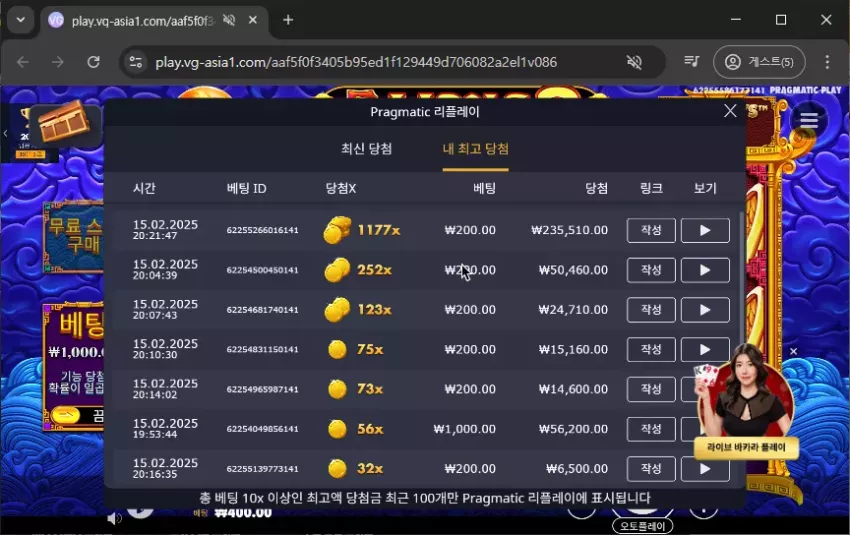Switch to 최신 당첨 tab

click(x=366, y=149)
